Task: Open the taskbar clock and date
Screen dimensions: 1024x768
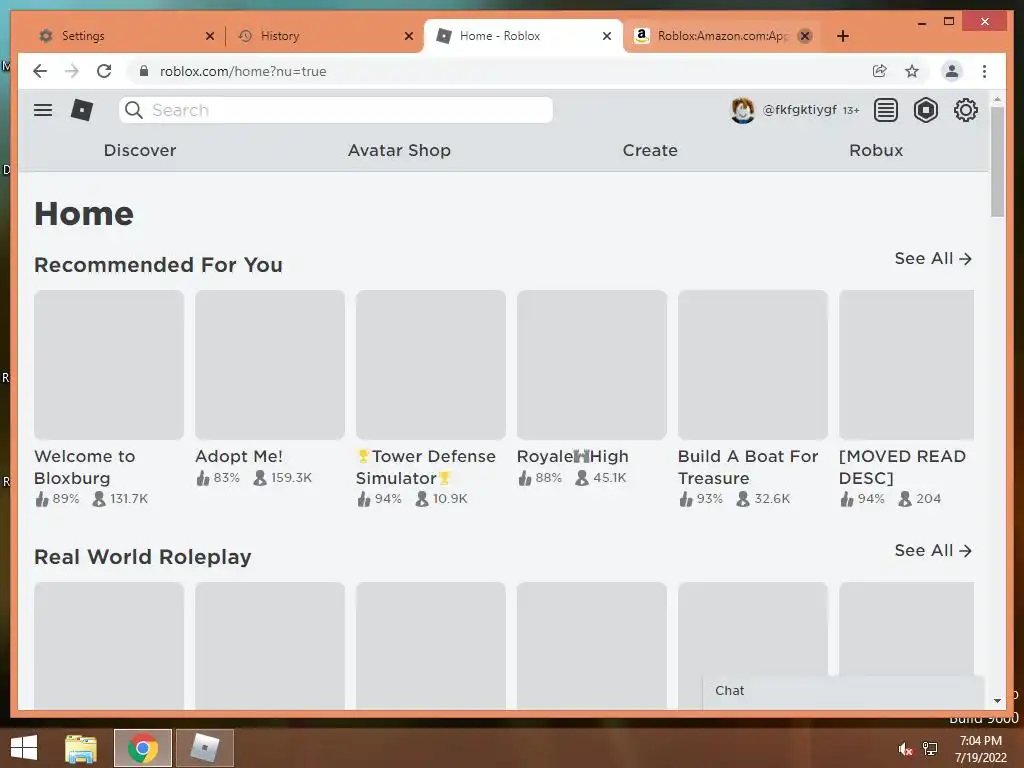Action: 980,749
